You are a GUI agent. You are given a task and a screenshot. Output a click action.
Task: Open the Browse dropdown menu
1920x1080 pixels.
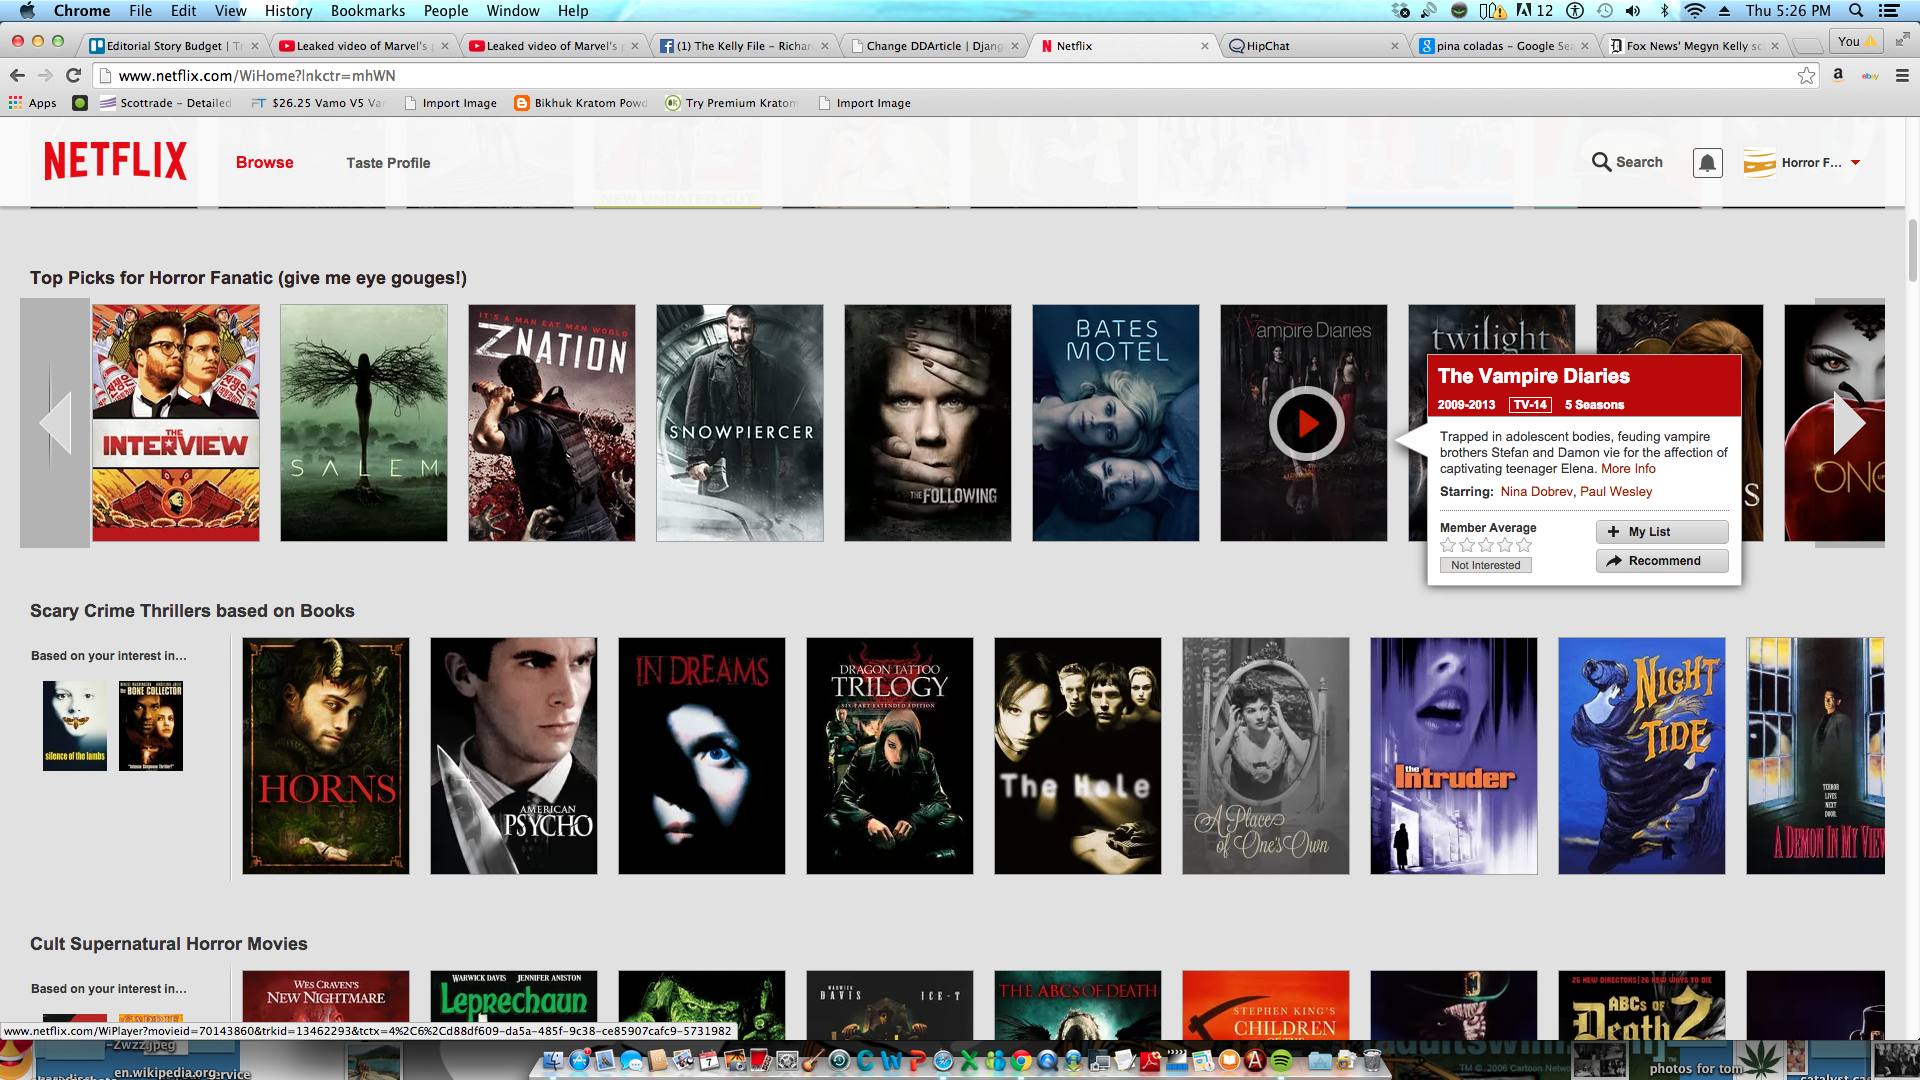(264, 163)
